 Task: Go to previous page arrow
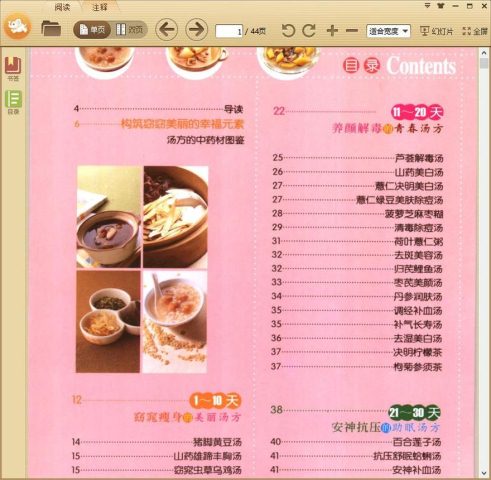(166, 30)
